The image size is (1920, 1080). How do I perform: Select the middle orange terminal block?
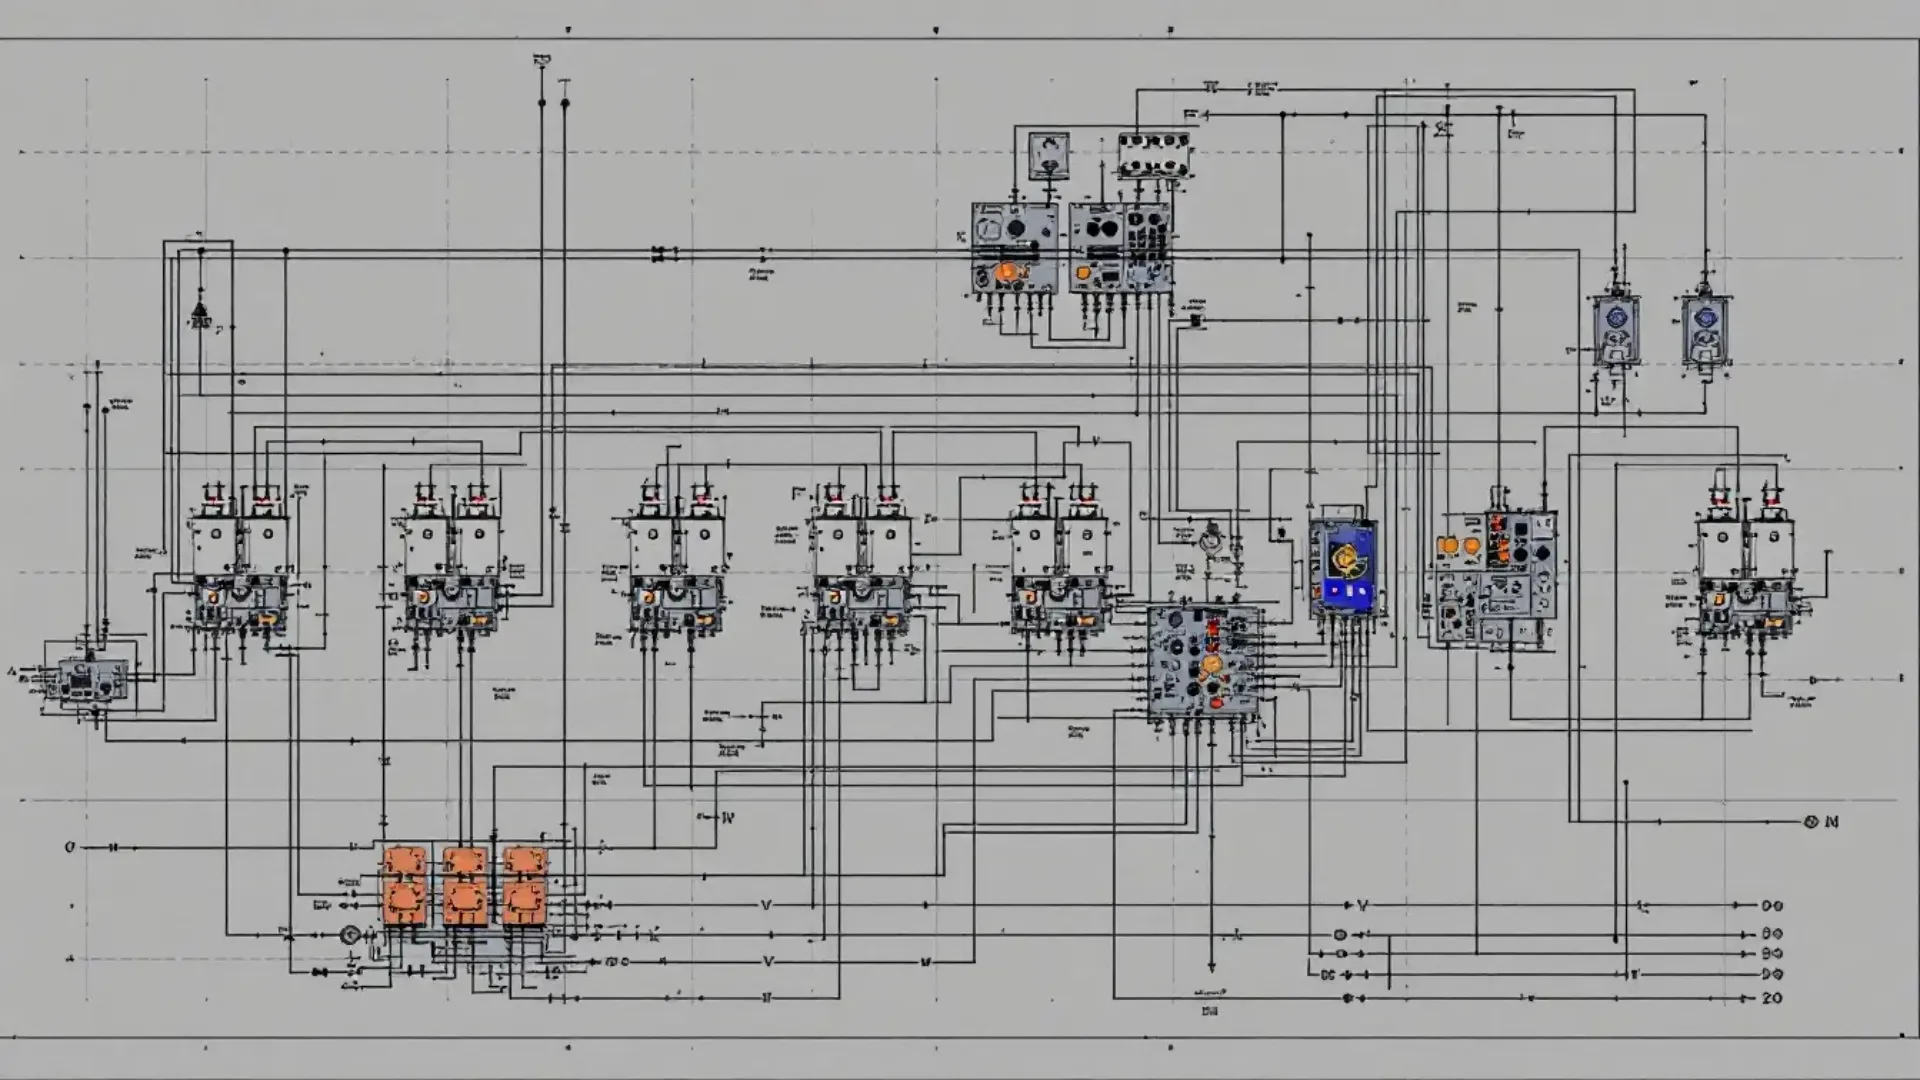[x=465, y=886]
